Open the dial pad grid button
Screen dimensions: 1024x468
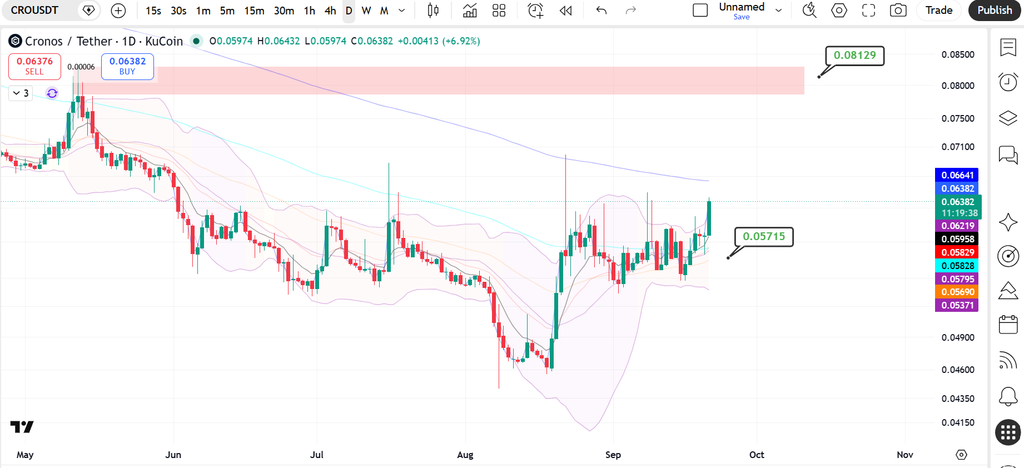point(1008,431)
